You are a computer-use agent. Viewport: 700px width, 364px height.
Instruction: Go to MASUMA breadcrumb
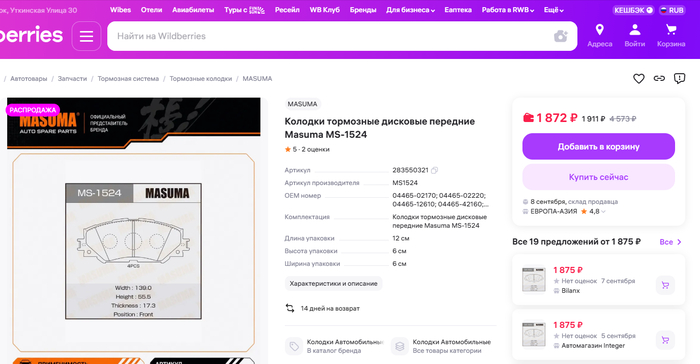pos(257,79)
